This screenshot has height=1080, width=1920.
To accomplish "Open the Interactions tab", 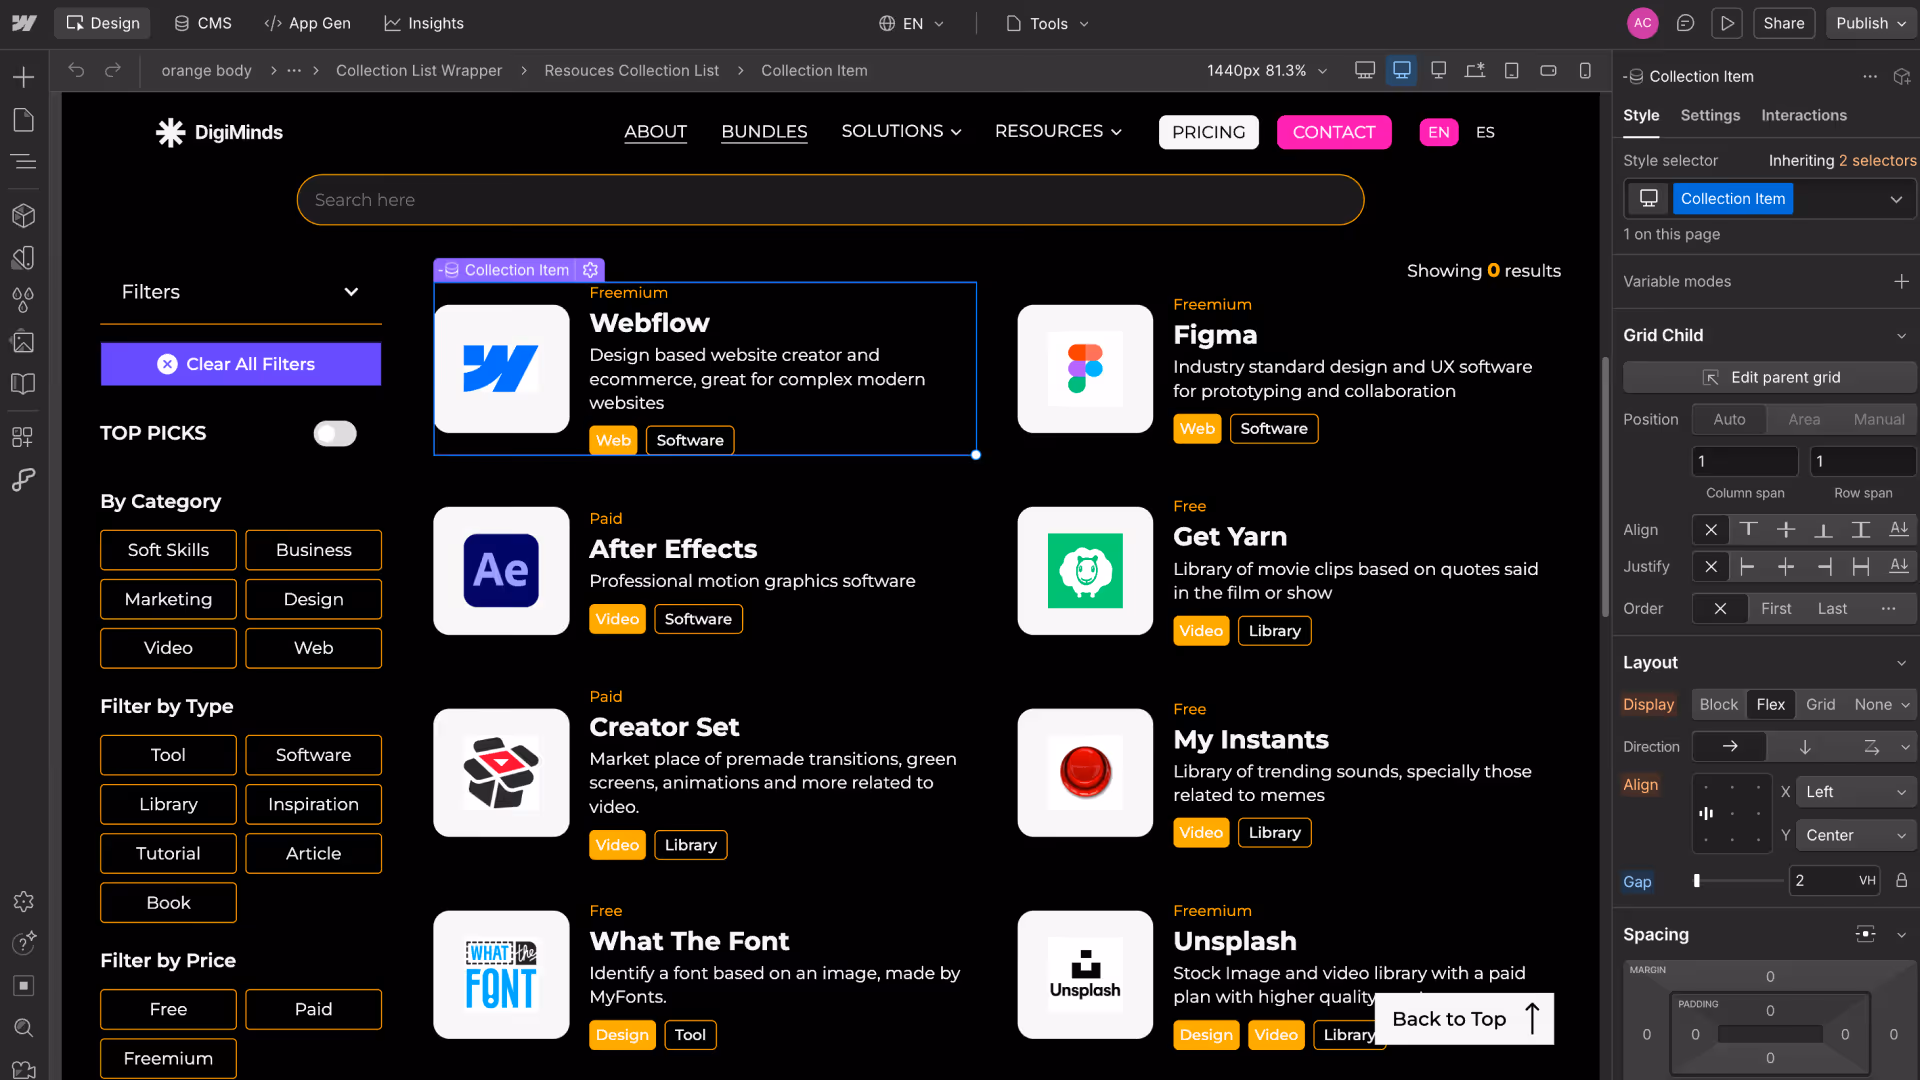I will (x=1804, y=116).
